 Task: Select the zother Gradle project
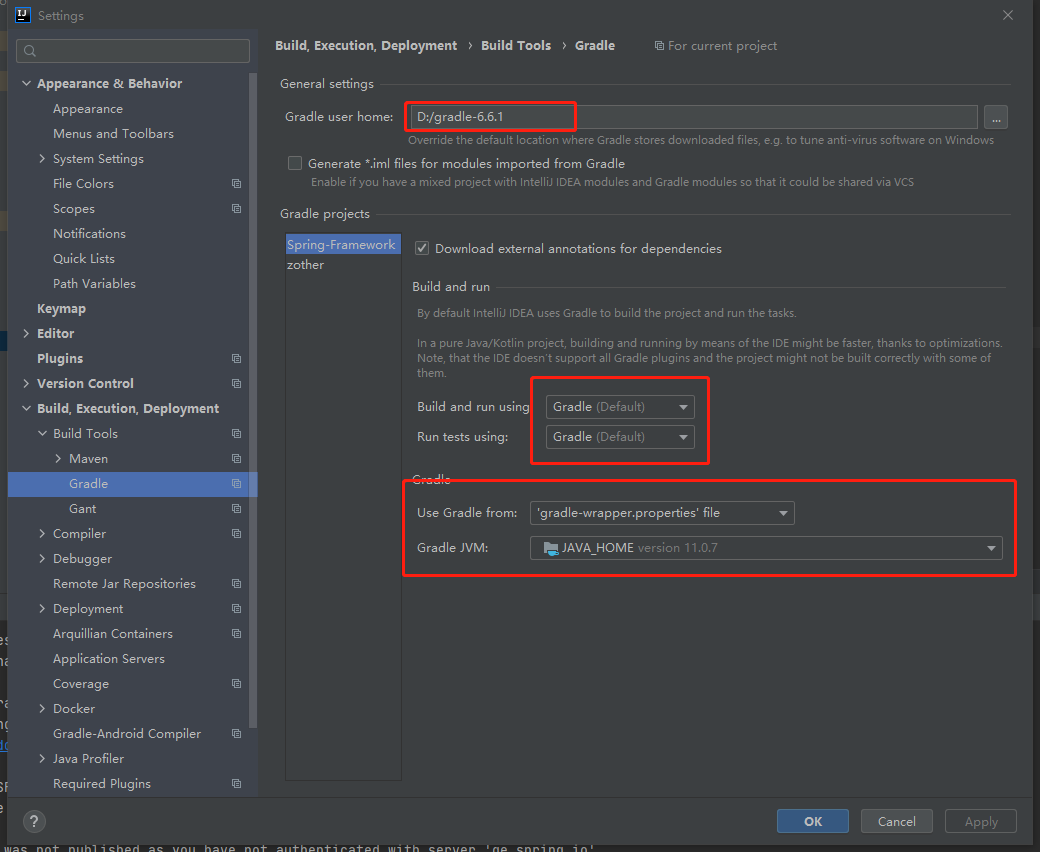click(343, 265)
